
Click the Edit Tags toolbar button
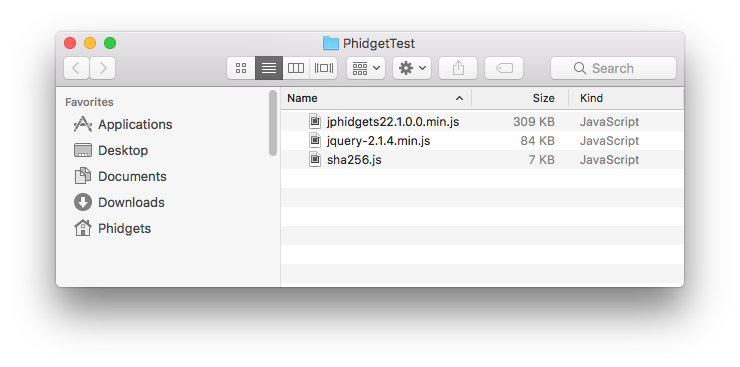tap(504, 68)
